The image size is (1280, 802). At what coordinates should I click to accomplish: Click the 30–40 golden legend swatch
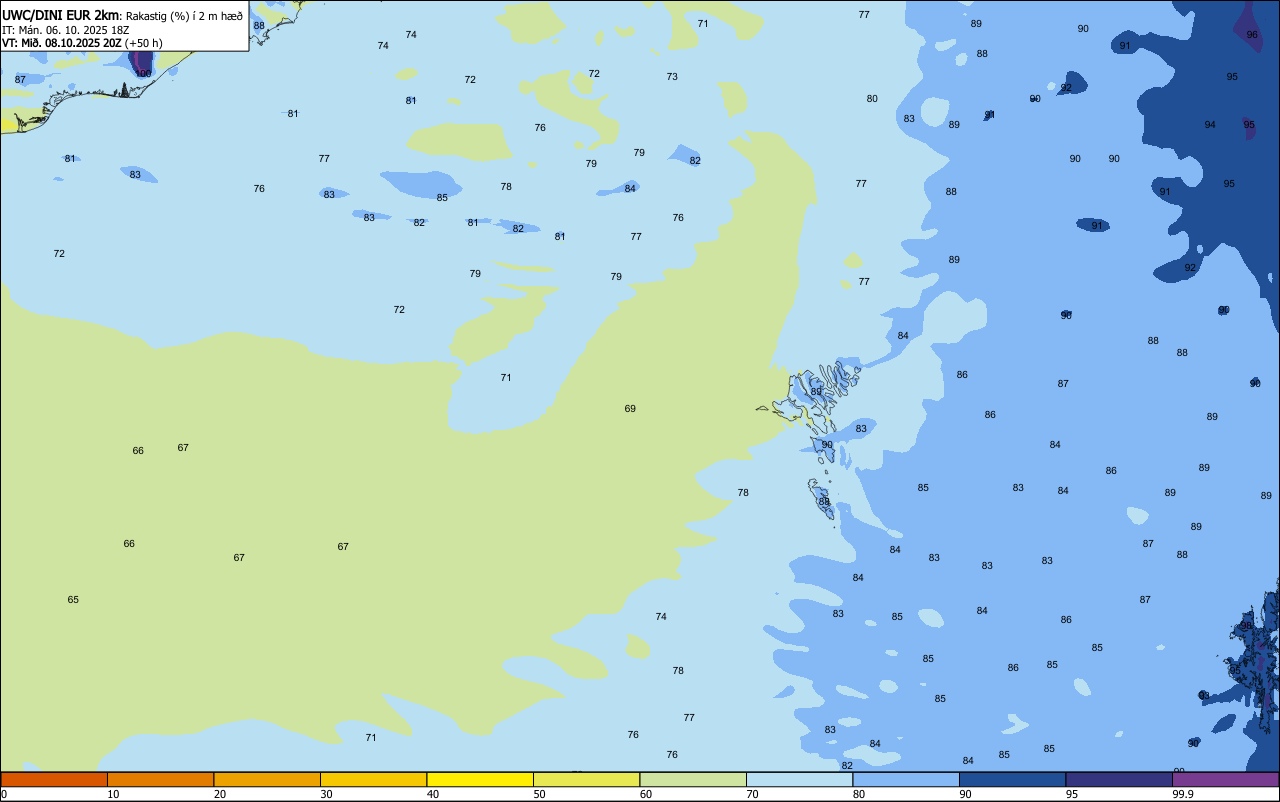[373, 779]
